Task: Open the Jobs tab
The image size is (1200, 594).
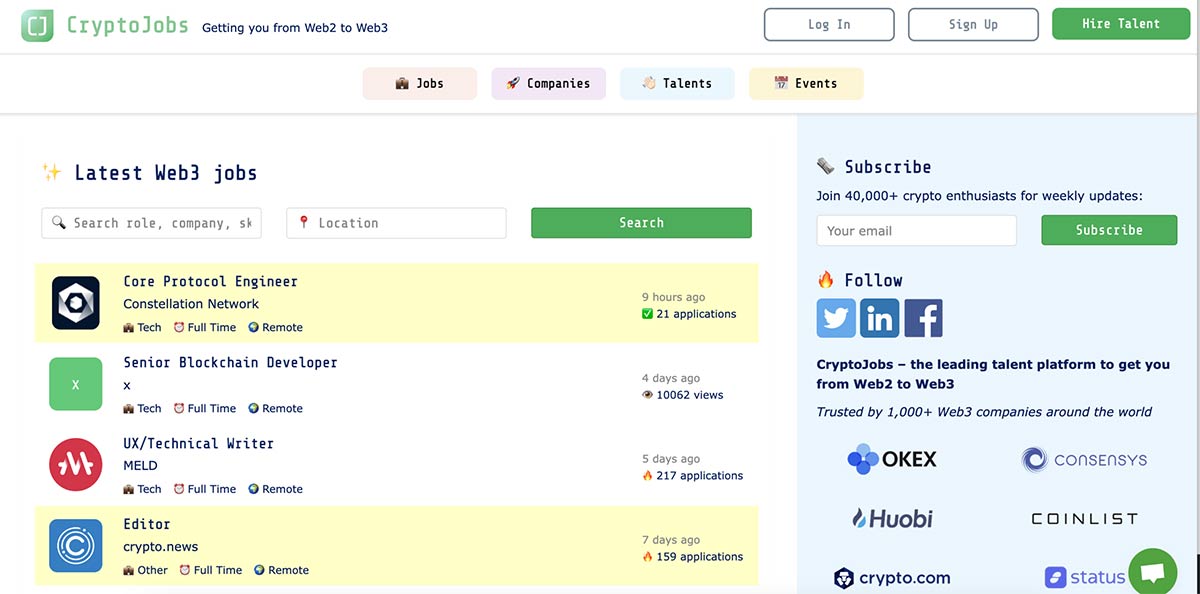Action: [x=420, y=84]
